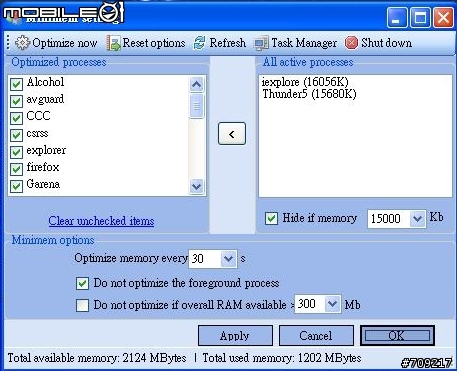This screenshot has height=371, width=457.
Task: Toggle the firefox process checkbox
Action: [x=16, y=169]
